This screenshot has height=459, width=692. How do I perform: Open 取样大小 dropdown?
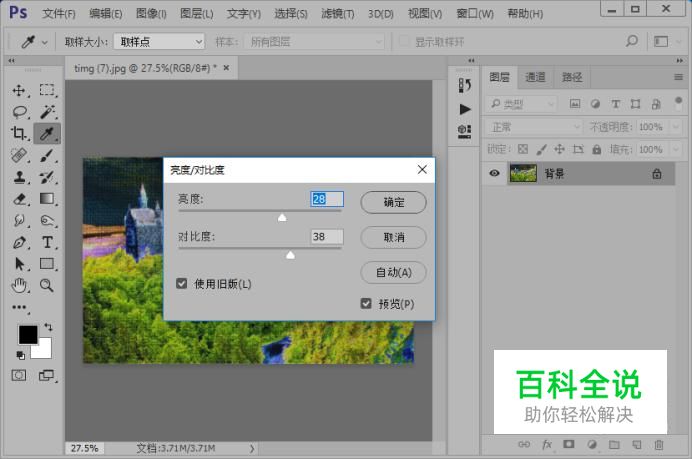[x=159, y=41]
